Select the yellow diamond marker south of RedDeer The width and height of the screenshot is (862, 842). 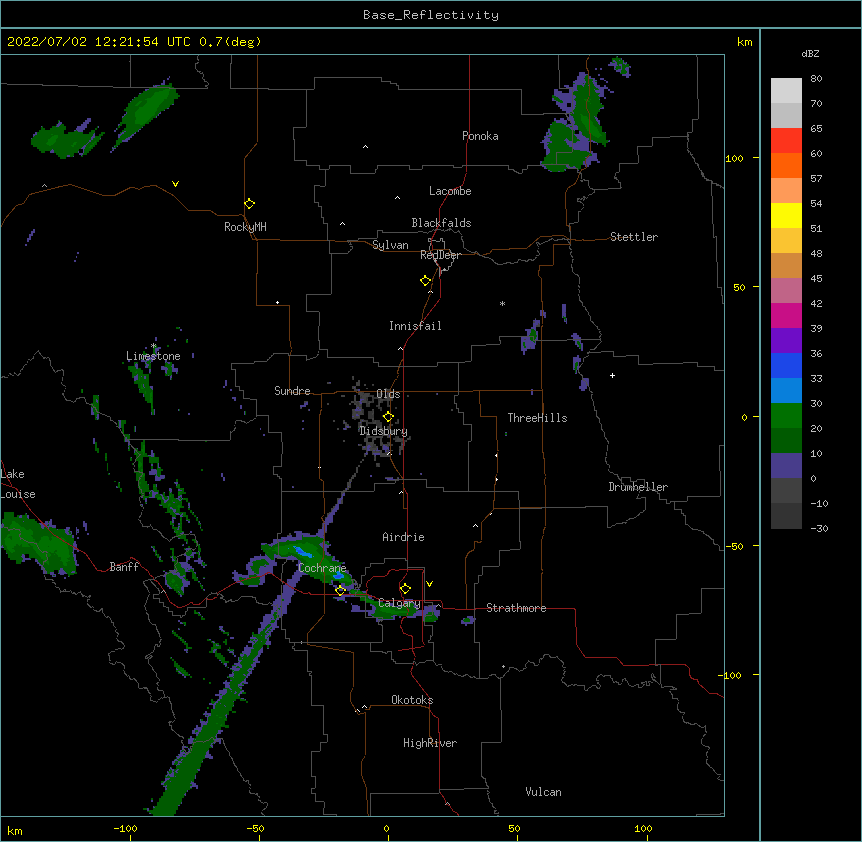426,281
